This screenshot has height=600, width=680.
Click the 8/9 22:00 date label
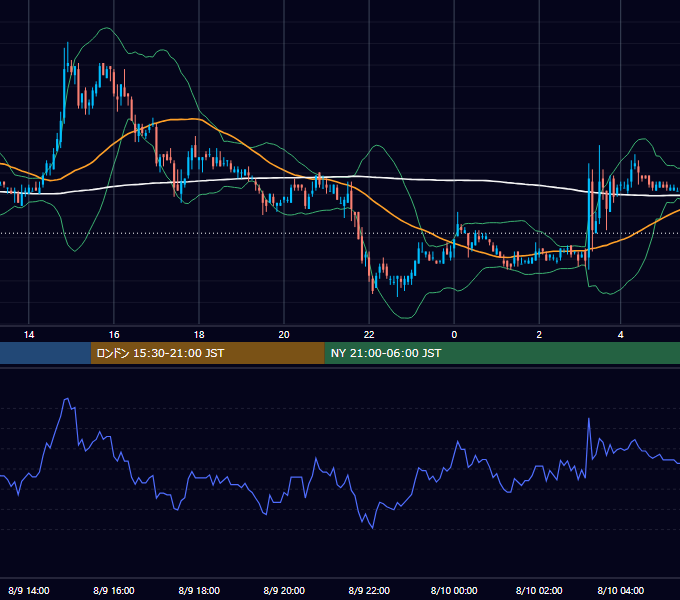369,590
